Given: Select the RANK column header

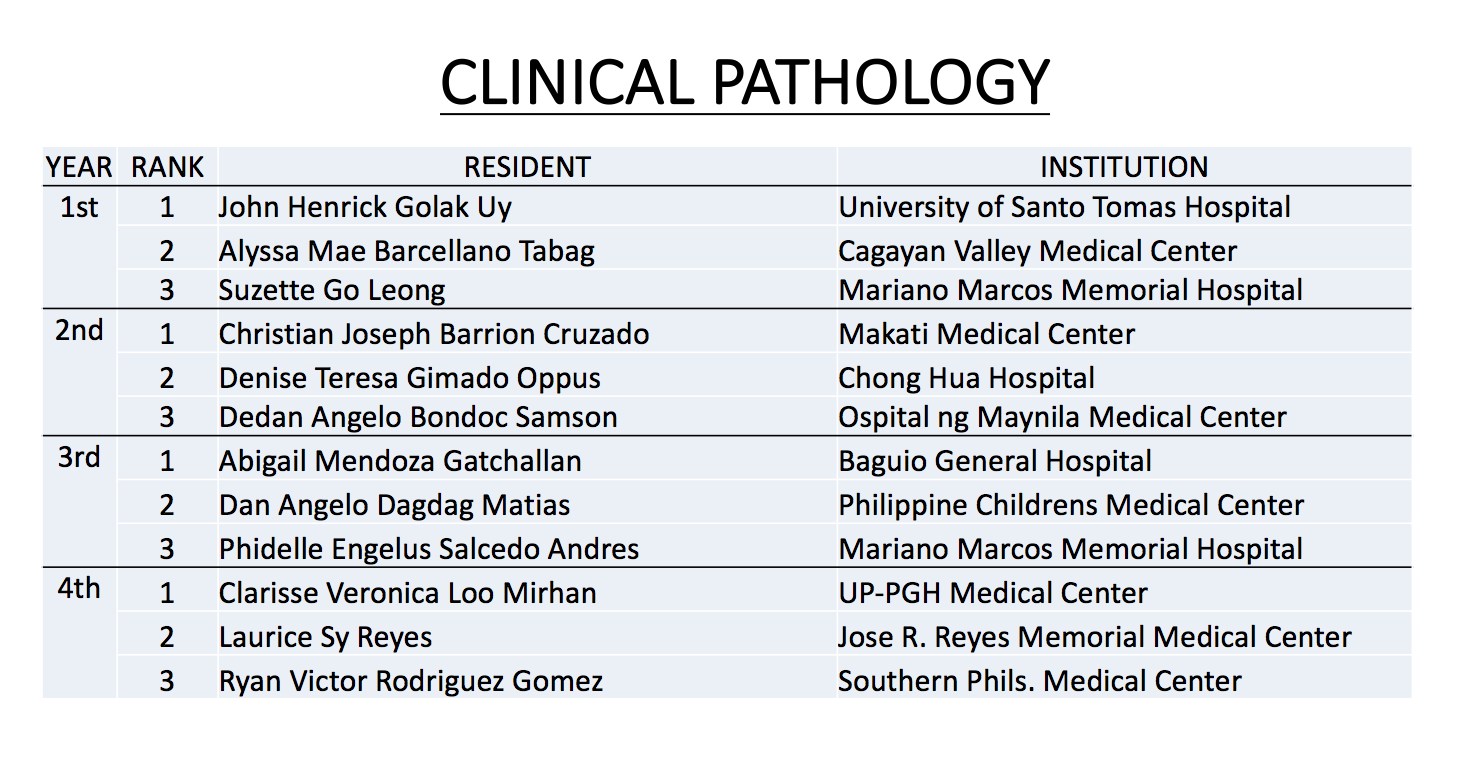Looking at the screenshot, I should tap(167, 167).
